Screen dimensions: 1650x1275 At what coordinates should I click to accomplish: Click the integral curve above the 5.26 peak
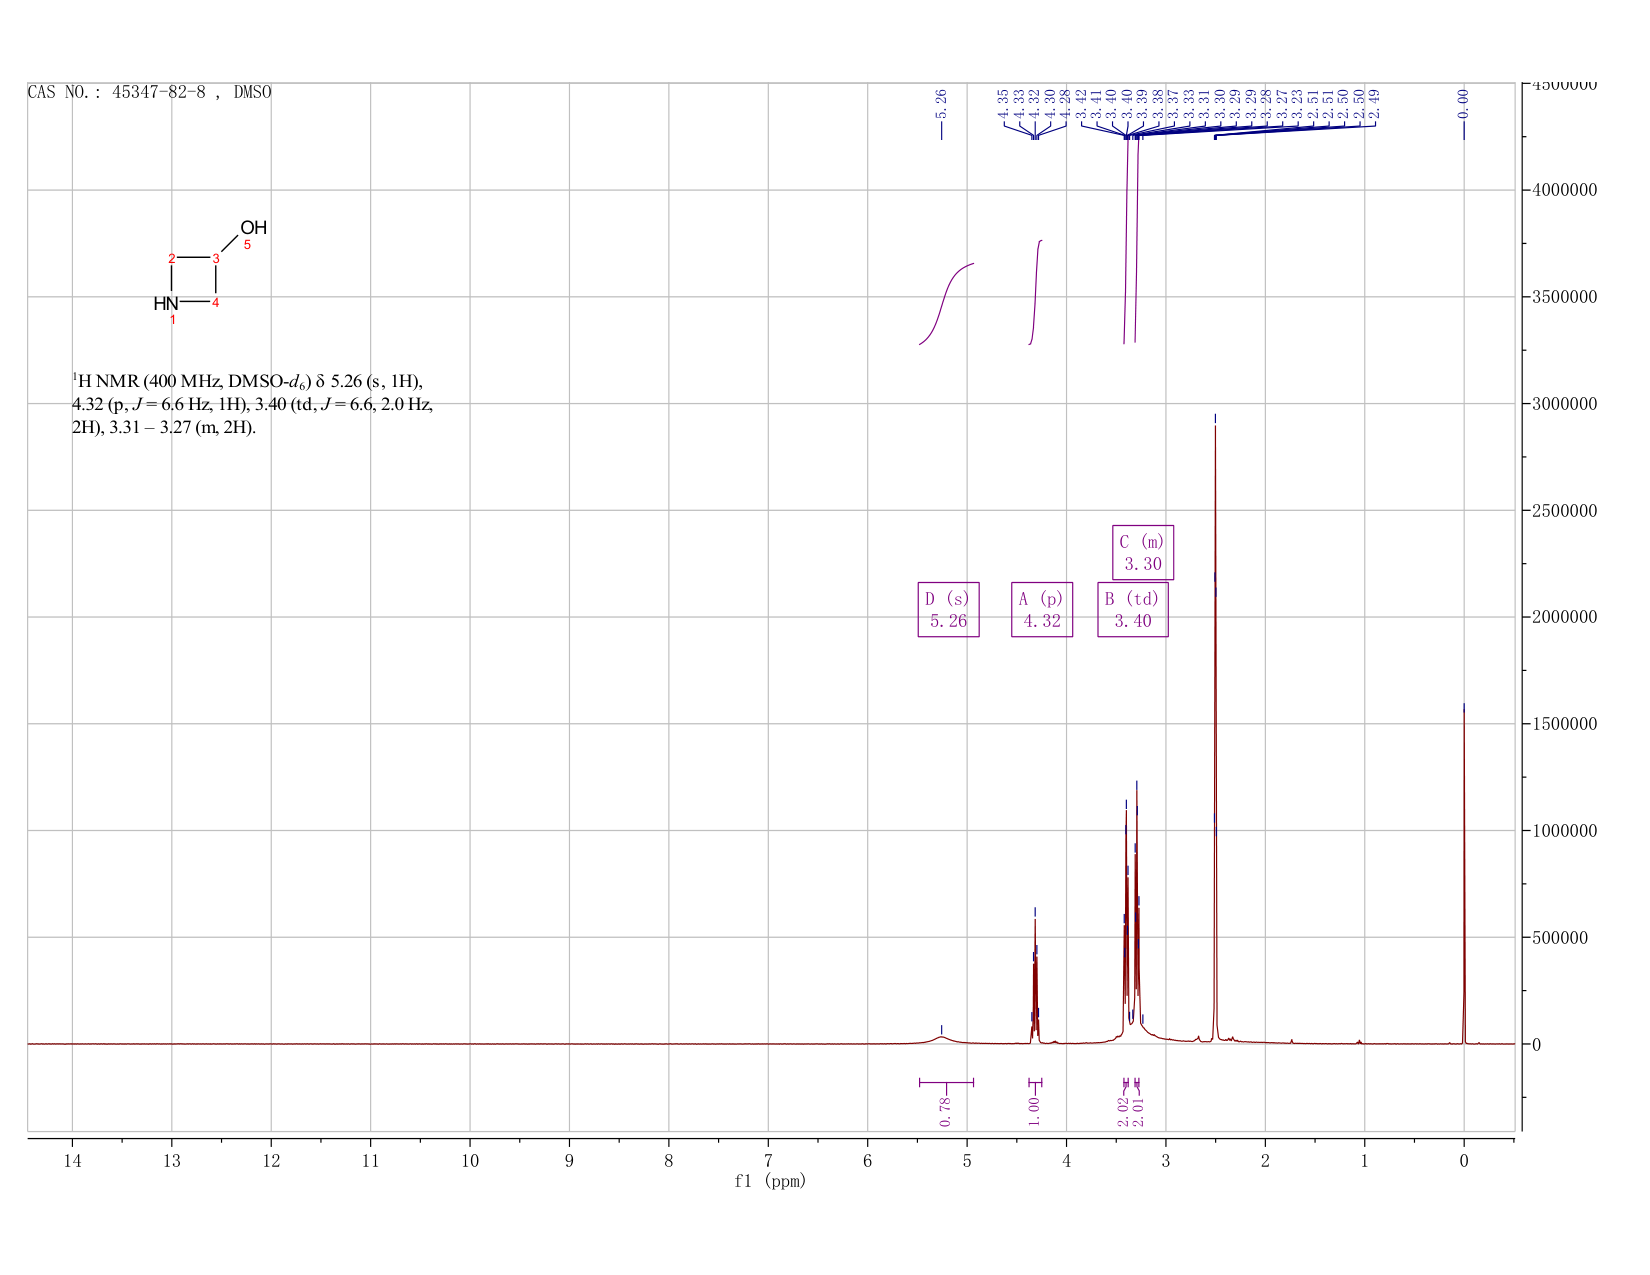(946, 304)
